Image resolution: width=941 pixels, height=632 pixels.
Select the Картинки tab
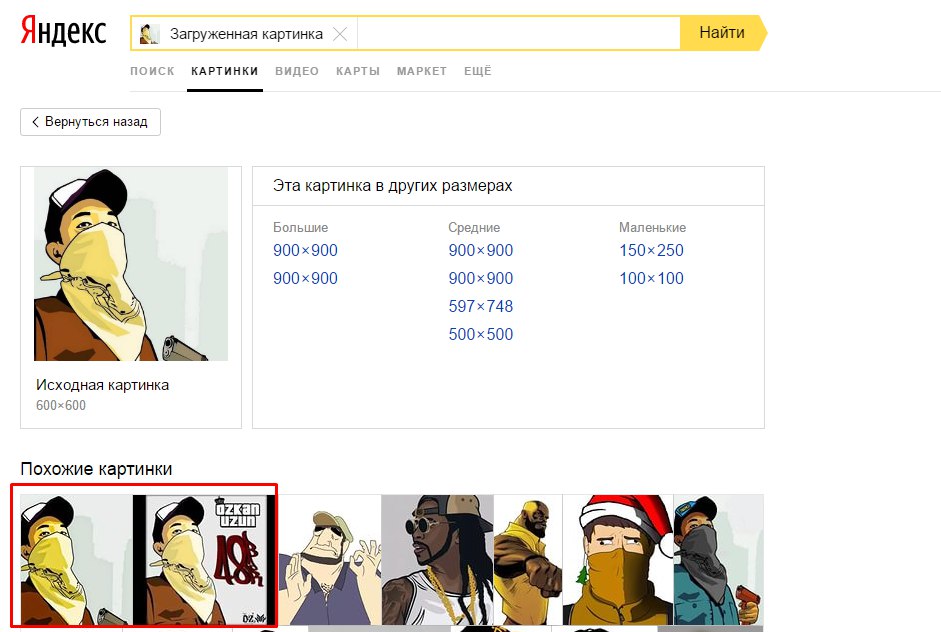point(224,71)
